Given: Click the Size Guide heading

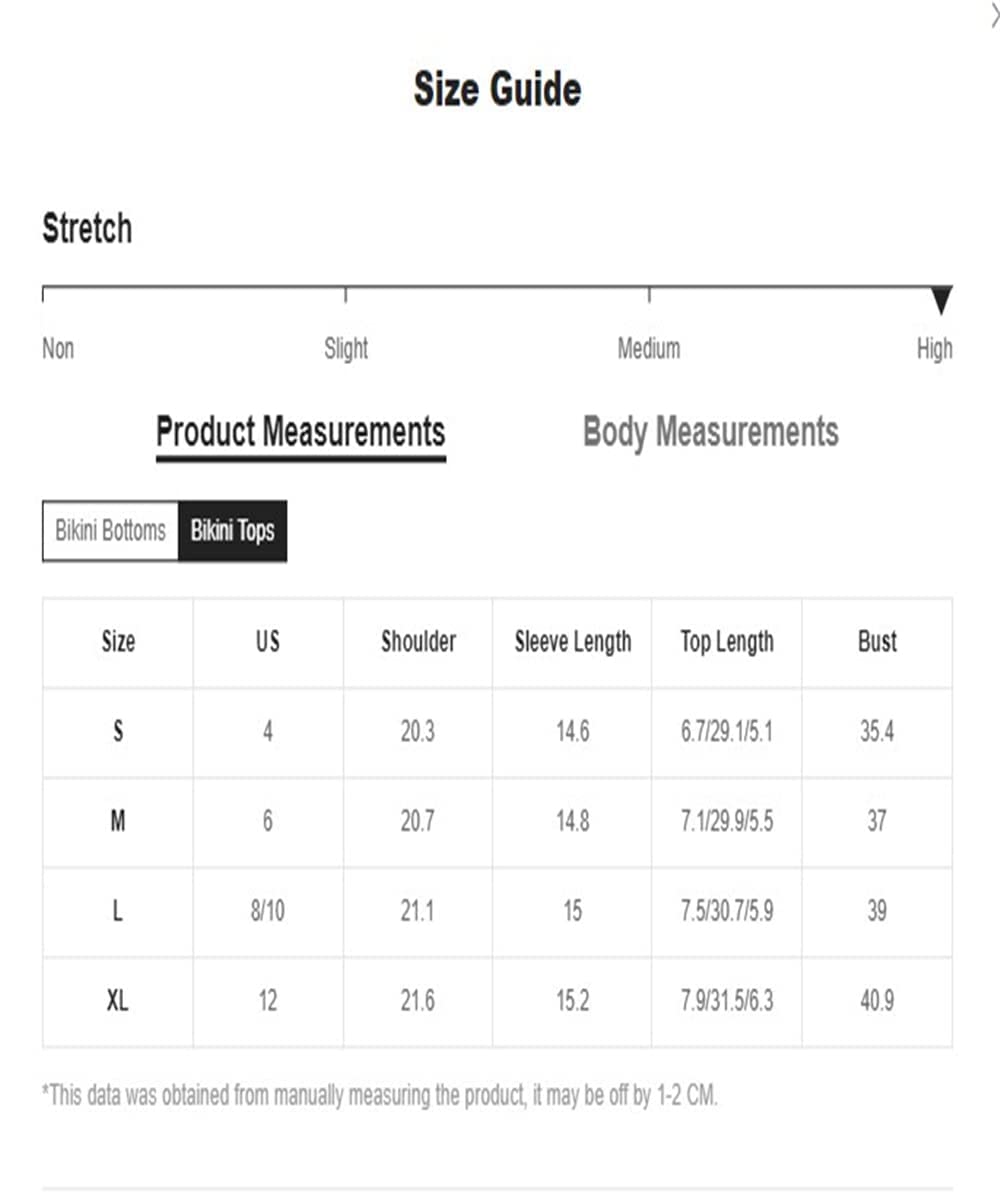Looking at the screenshot, I should pyautogui.click(x=497, y=90).
